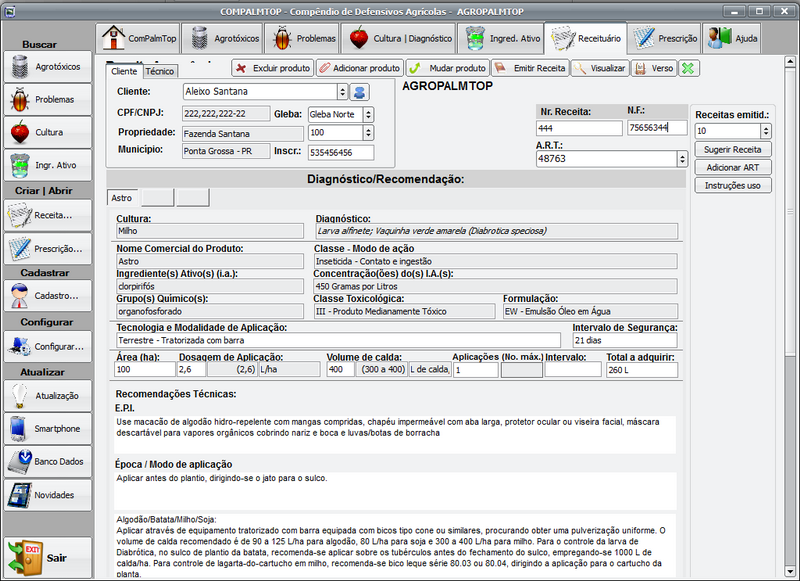The width and height of the screenshot is (800, 581).
Task: Click Verso toolbar button
Action: (654, 68)
